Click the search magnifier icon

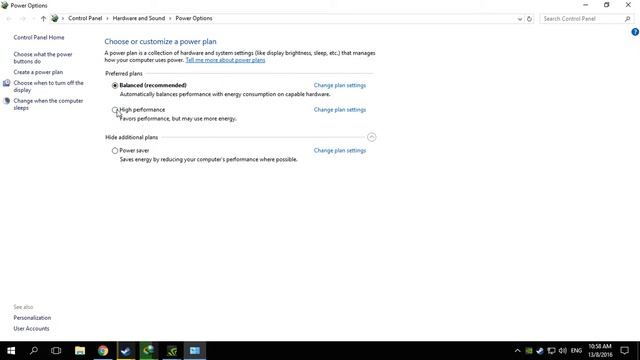pyautogui.click(x=628, y=19)
